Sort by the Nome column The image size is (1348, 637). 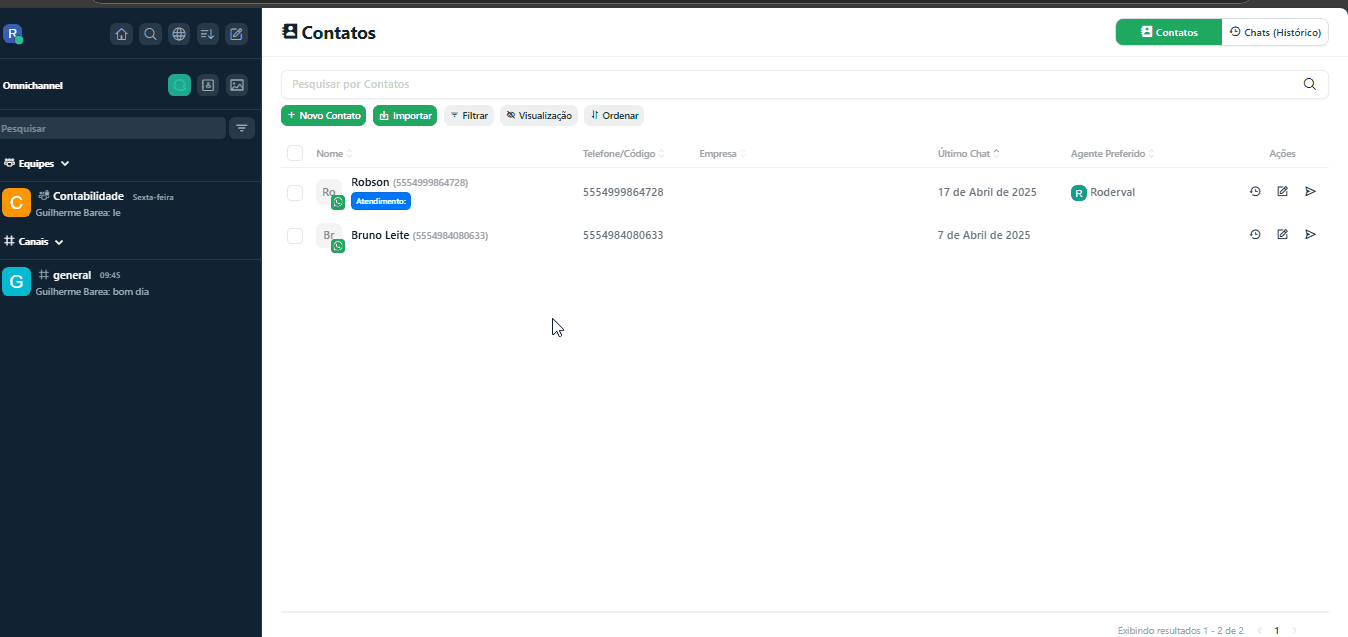coord(334,154)
